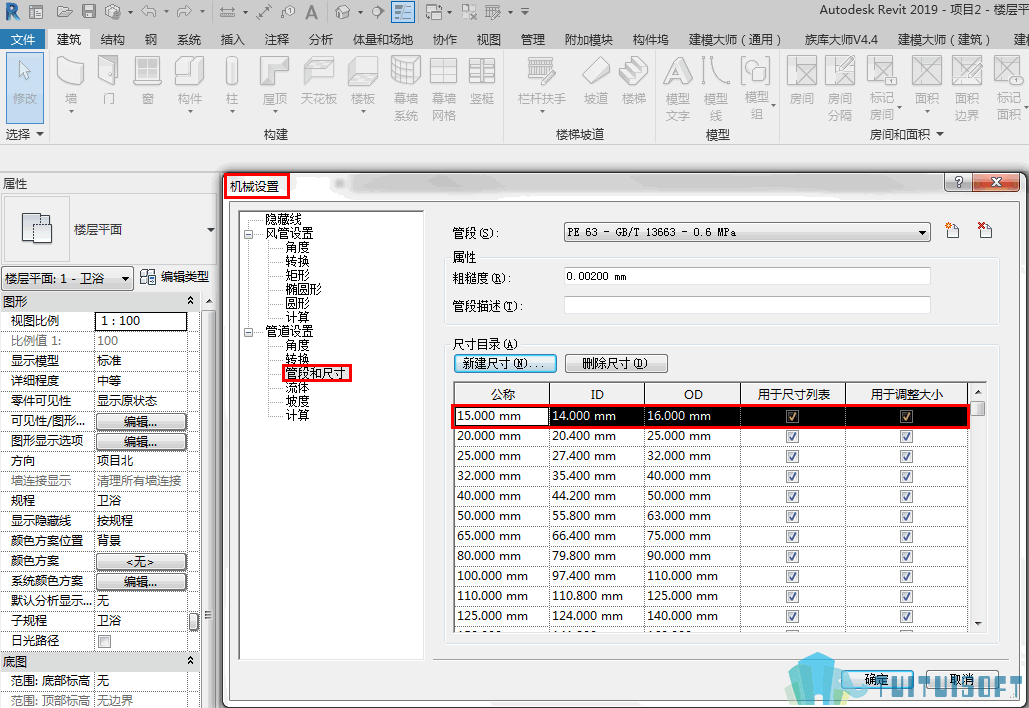The height and width of the screenshot is (708, 1029).
Task: Open the 管段 pipe segment dropdown
Action: click(x=747, y=232)
